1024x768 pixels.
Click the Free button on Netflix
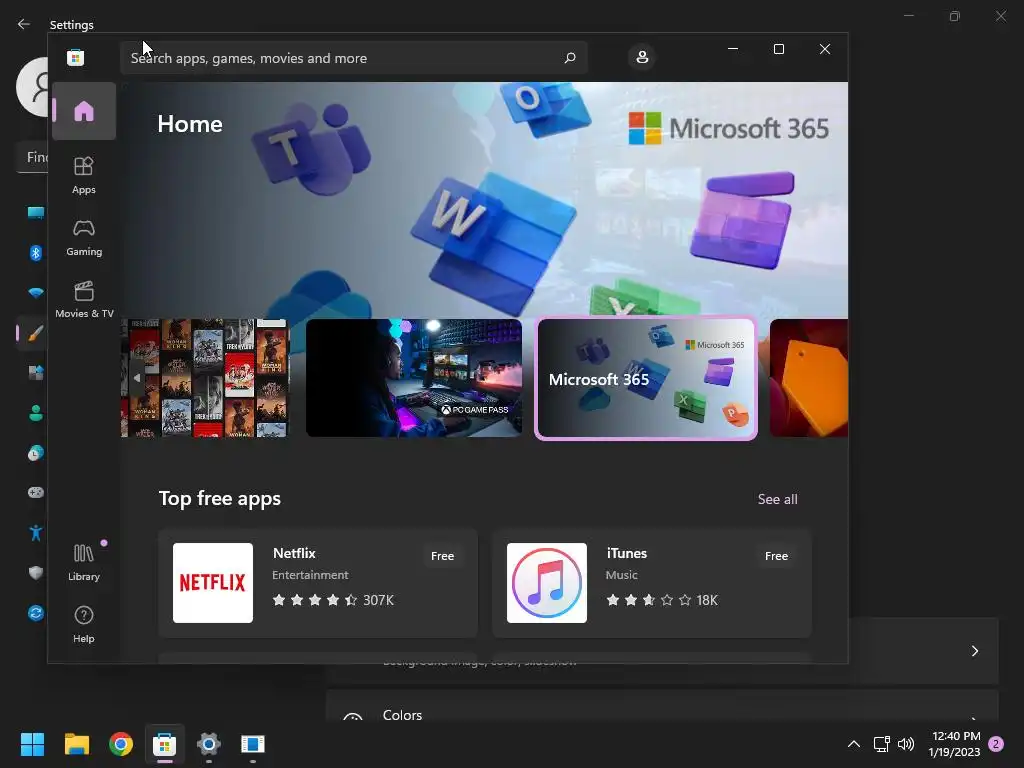pos(442,556)
